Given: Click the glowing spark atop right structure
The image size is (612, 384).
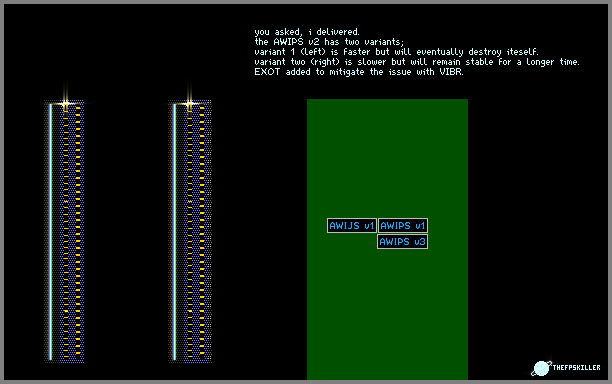Looking at the screenshot, I should (189, 103).
